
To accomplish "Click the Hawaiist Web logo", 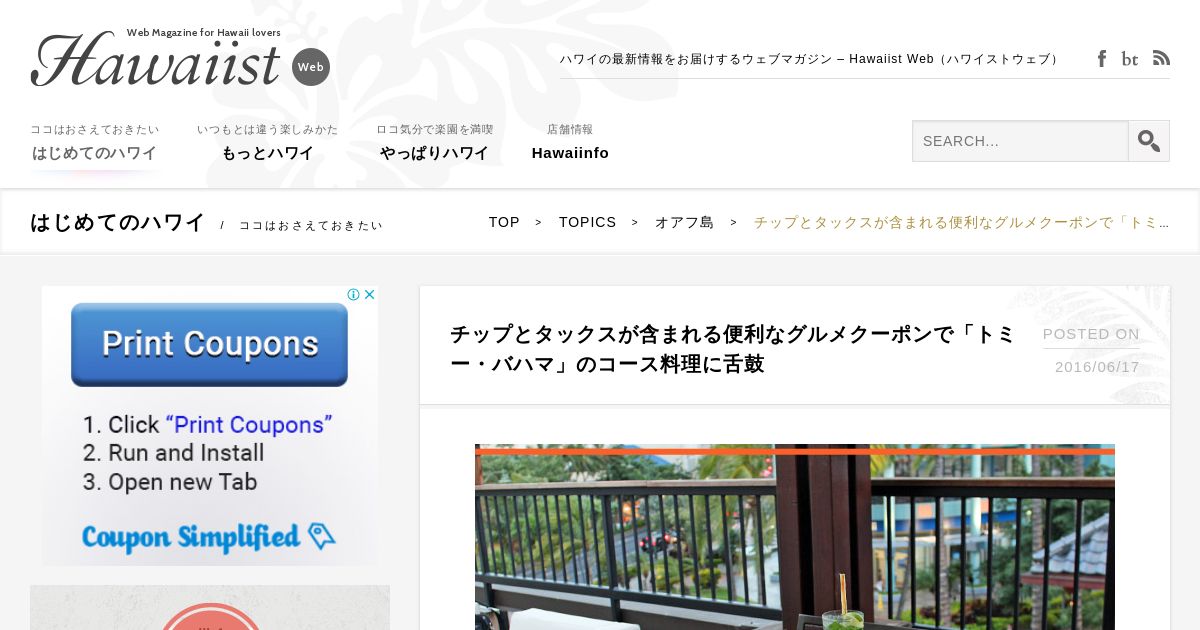I will click(x=180, y=57).
